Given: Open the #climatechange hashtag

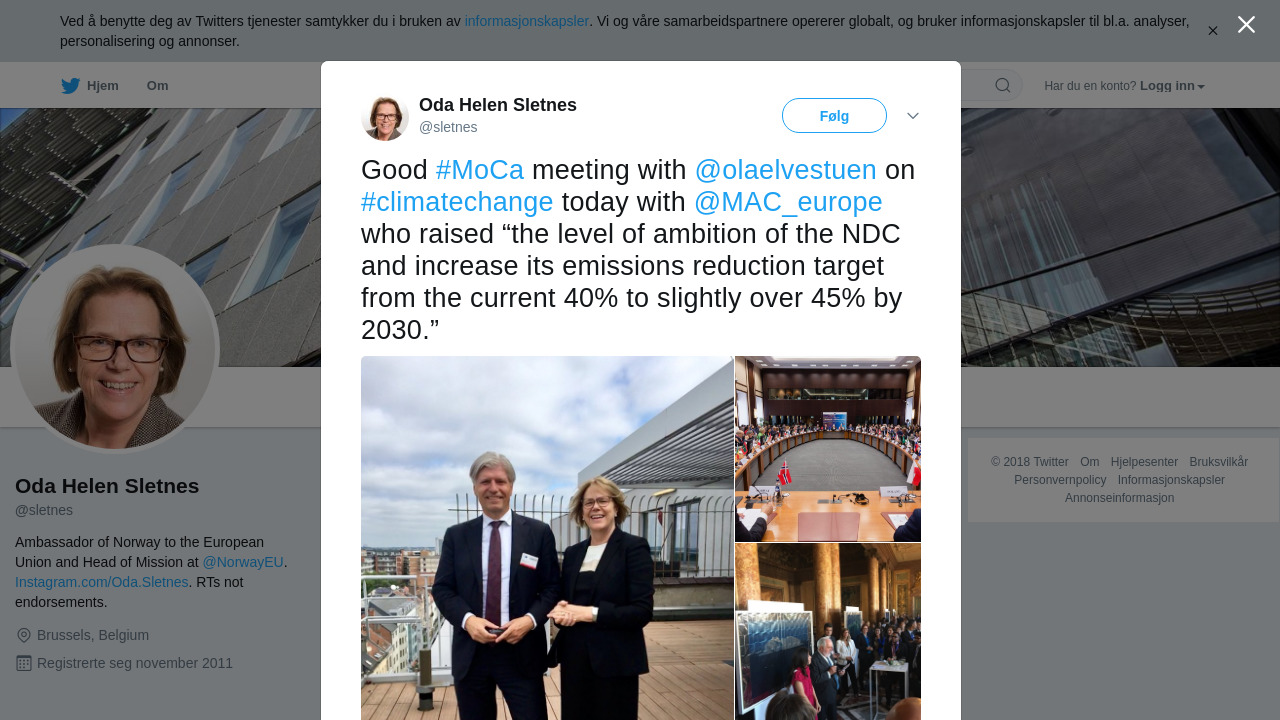Looking at the screenshot, I should [x=457, y=202].
